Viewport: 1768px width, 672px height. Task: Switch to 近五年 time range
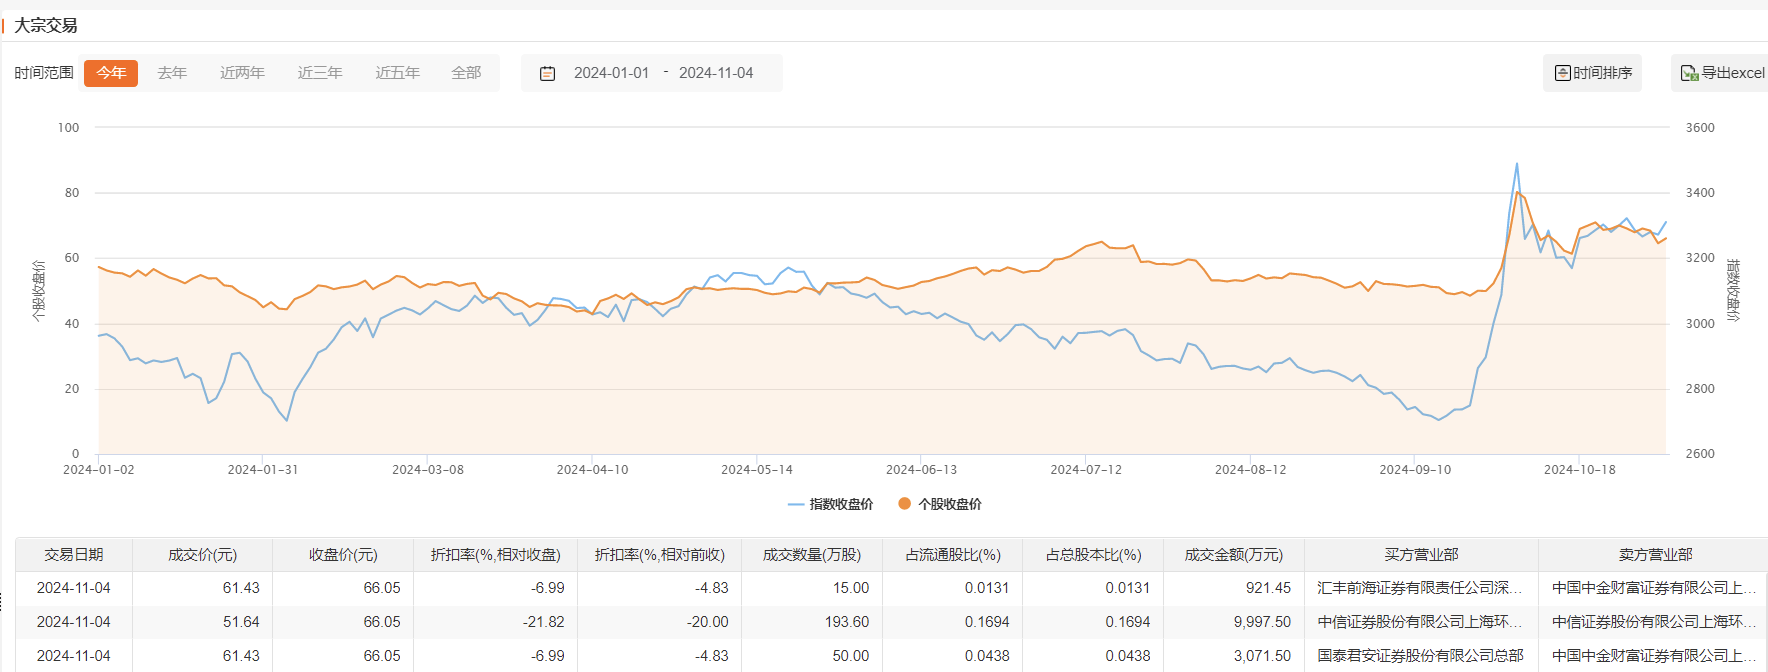pos(397,73)
